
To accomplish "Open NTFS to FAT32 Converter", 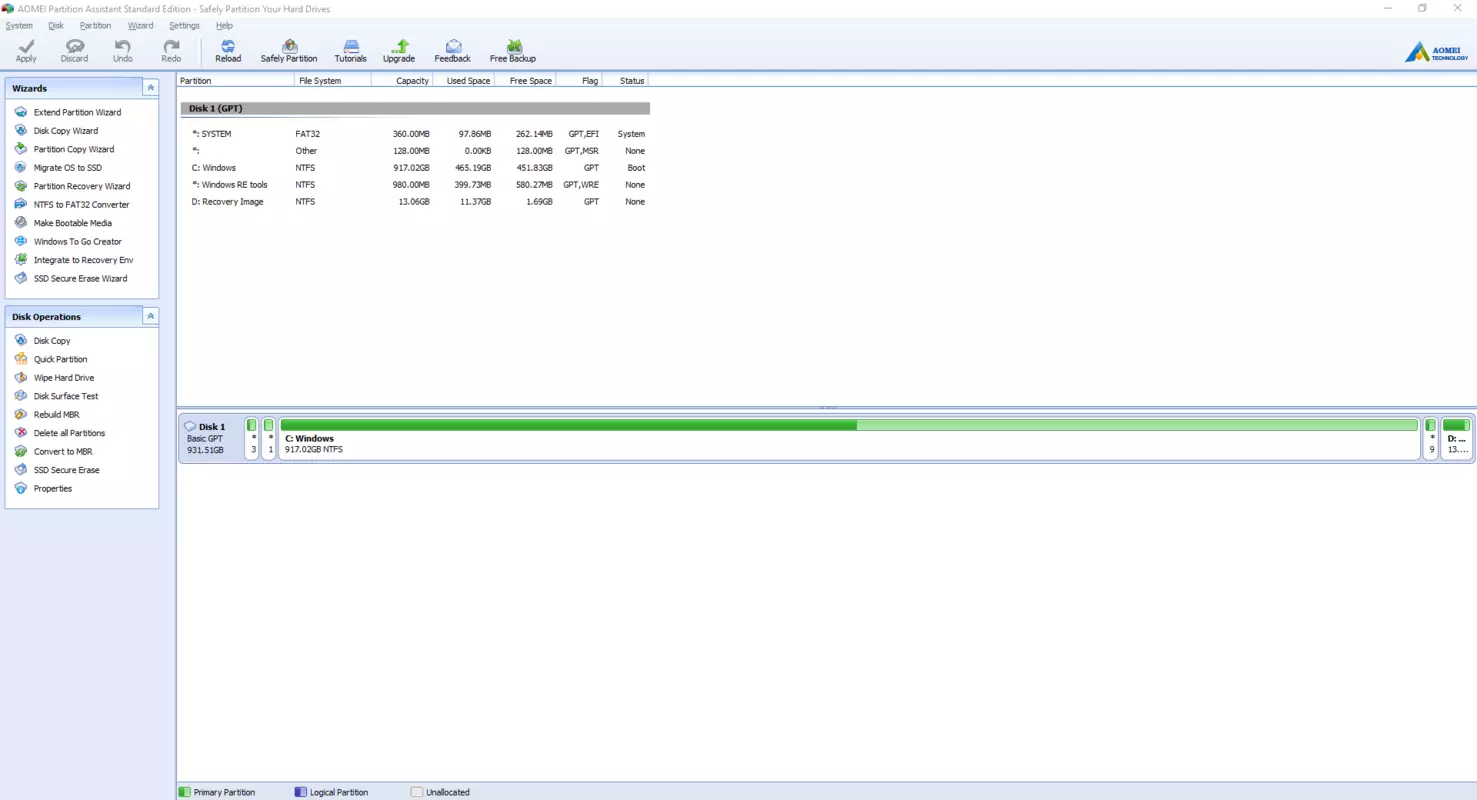I will [x=81, y=205].
